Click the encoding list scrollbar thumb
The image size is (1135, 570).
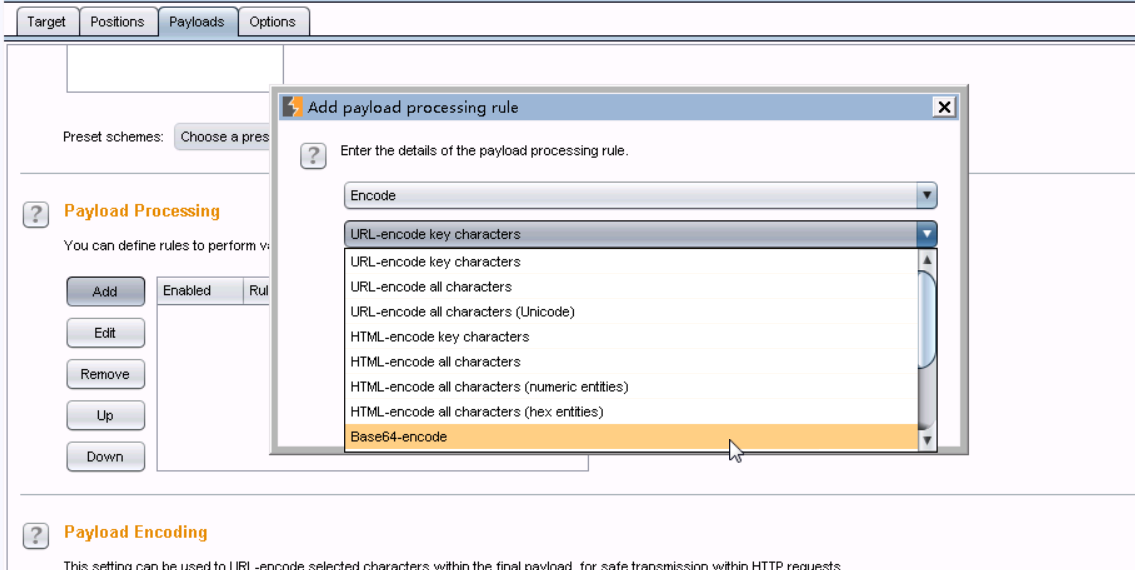coord(927,318)
